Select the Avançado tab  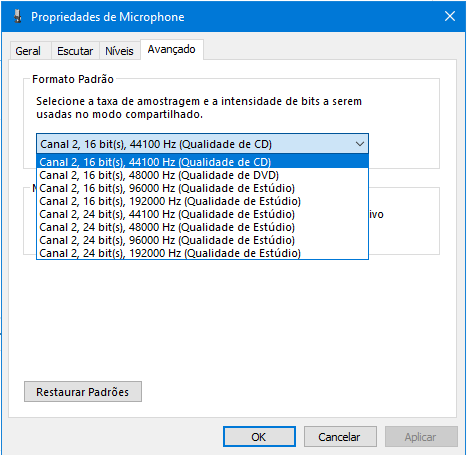tap(172, 49)
